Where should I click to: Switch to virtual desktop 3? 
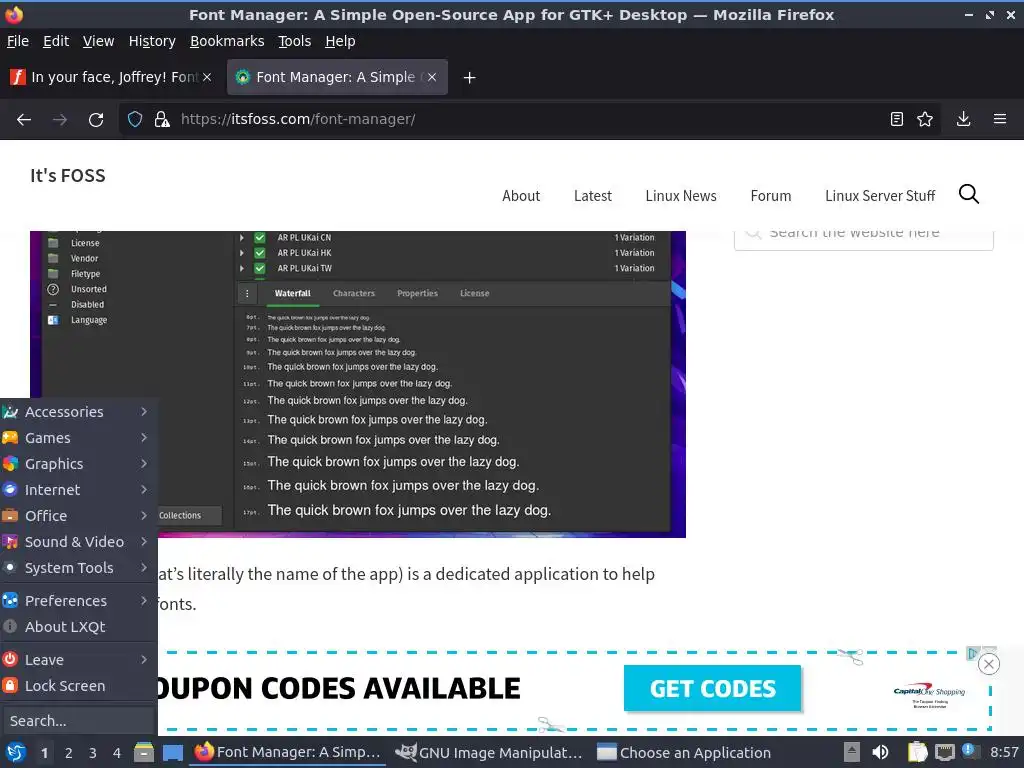tap(93, 753)
